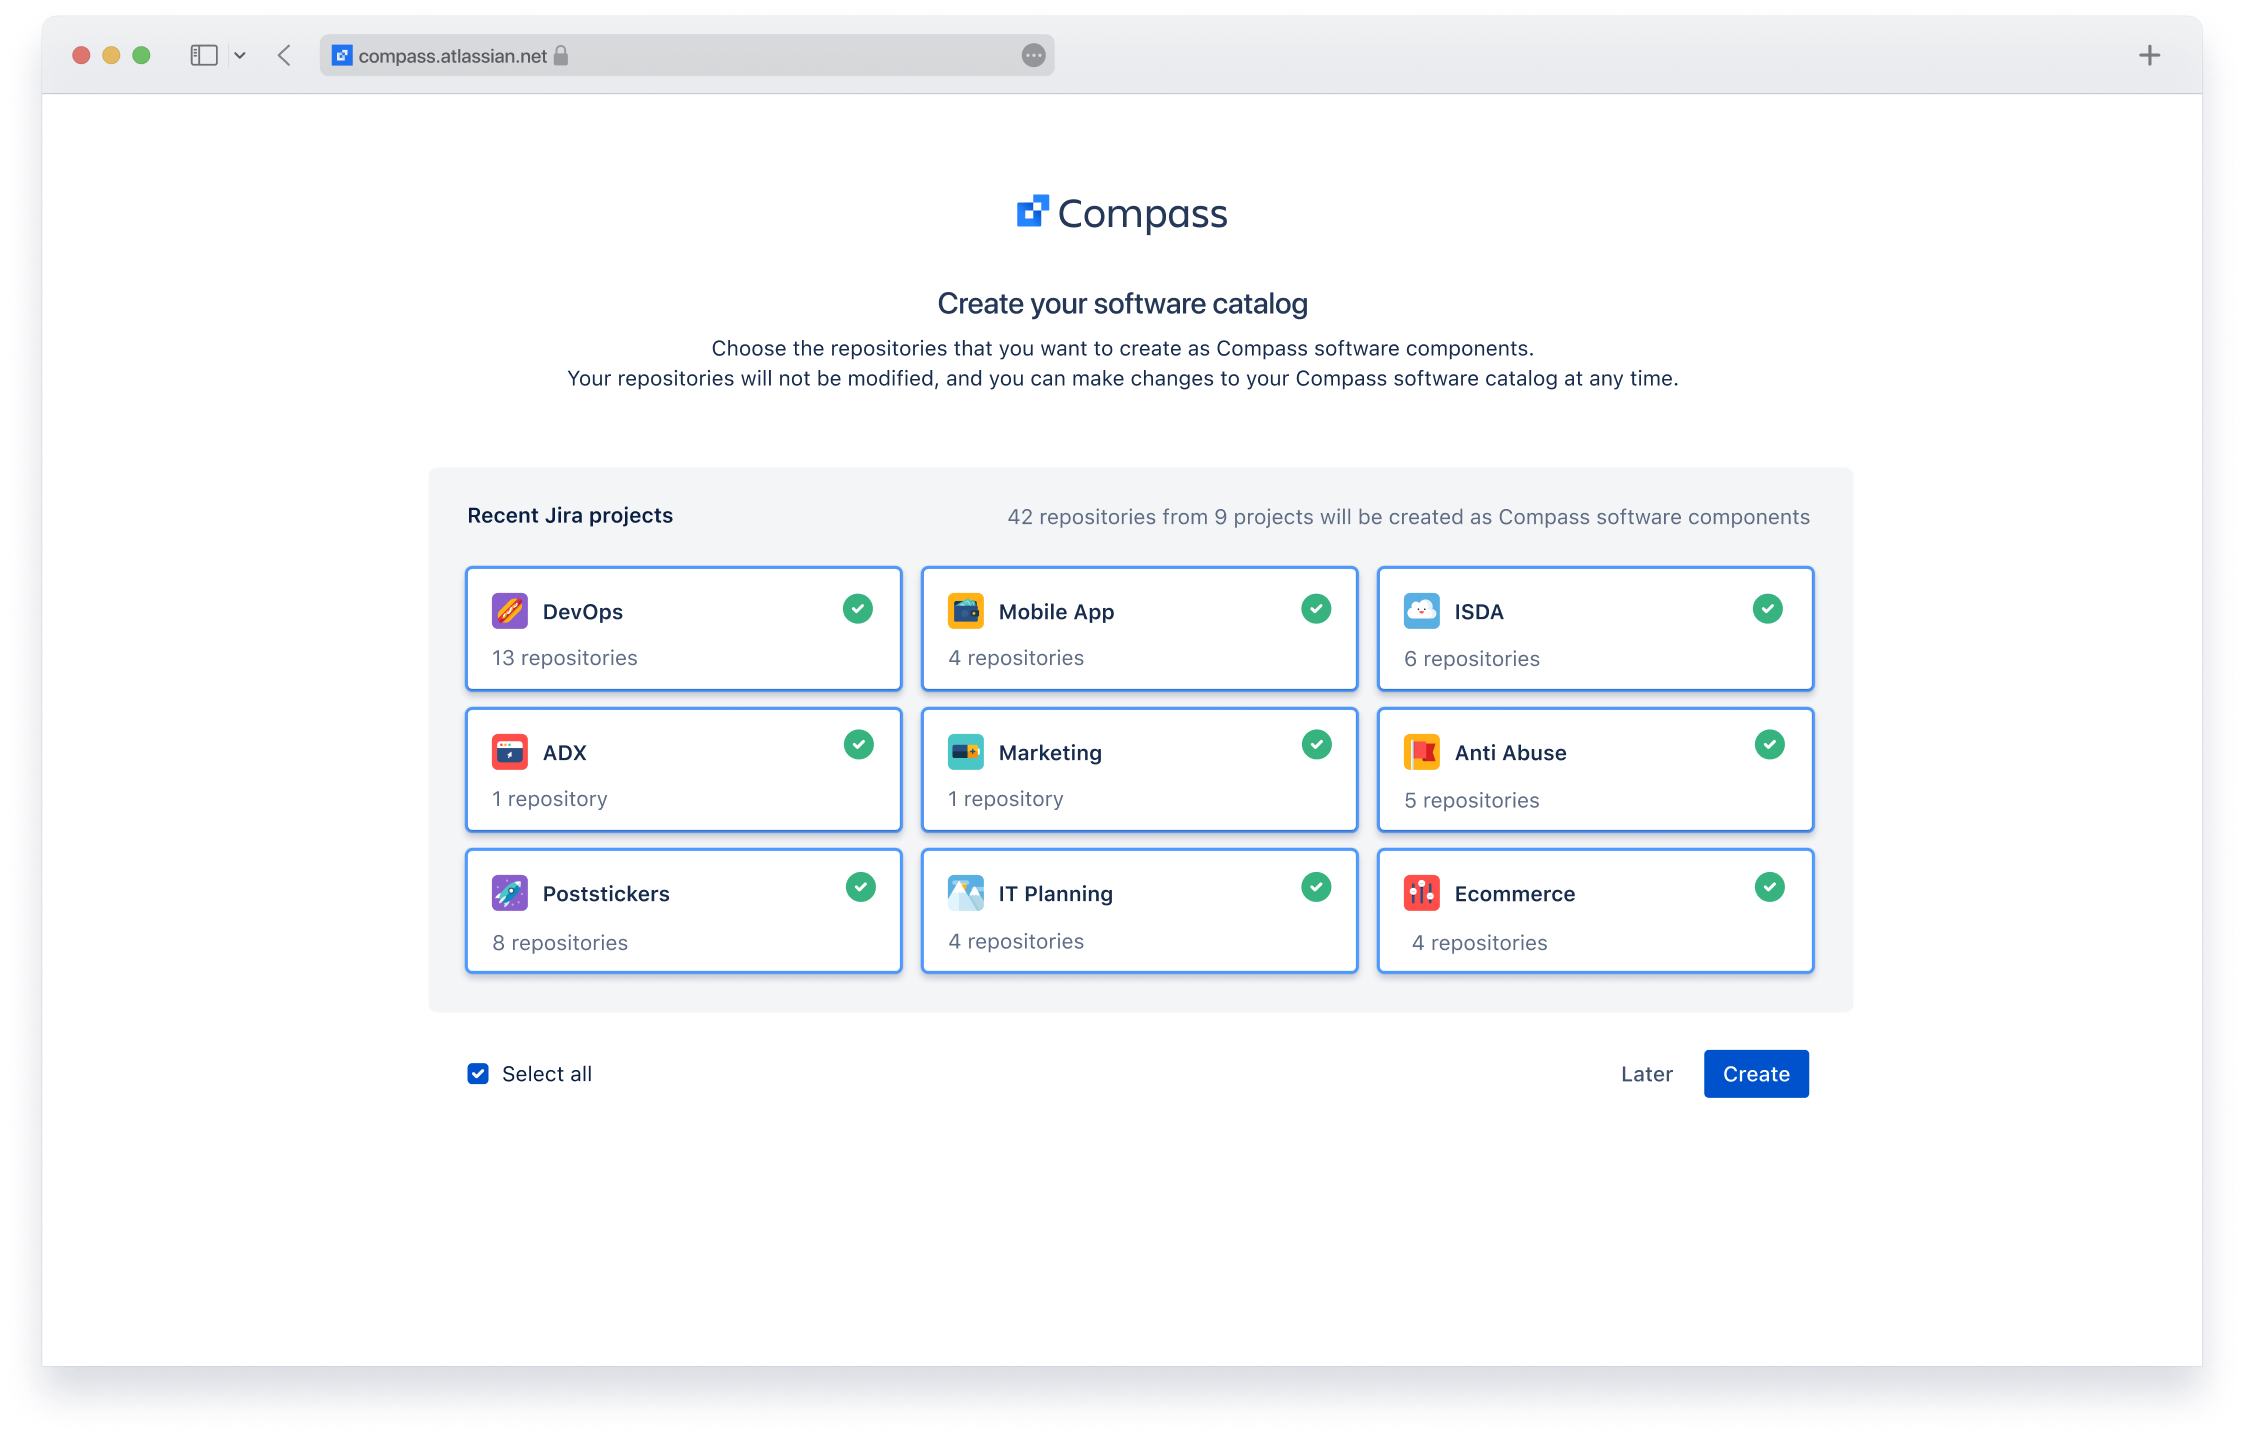Viewport: 2245px width, 1435px height.
Task: Select the DevOps project name
Action: pyautogui.click(x=583, y=612)
